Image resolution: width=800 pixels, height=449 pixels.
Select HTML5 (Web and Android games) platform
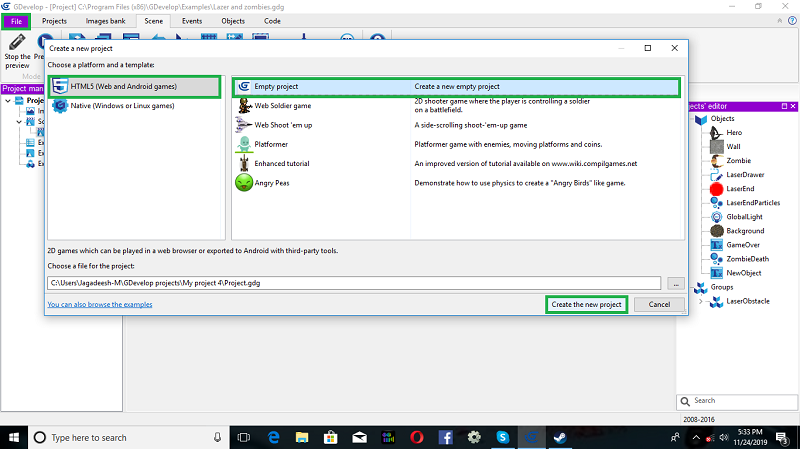click(x=135, y=87)
